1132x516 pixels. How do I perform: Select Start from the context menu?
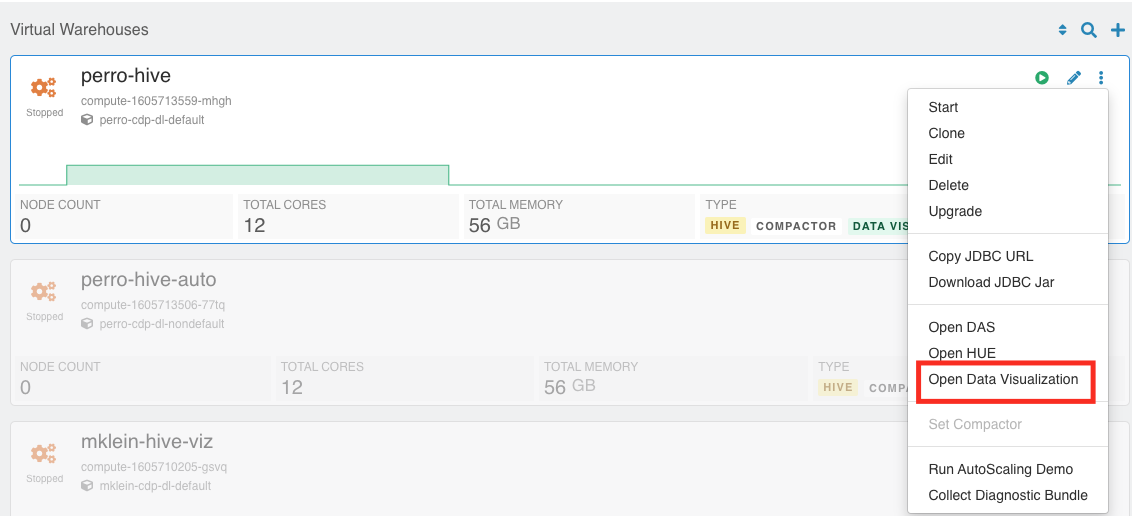click(x=943, y=107)
